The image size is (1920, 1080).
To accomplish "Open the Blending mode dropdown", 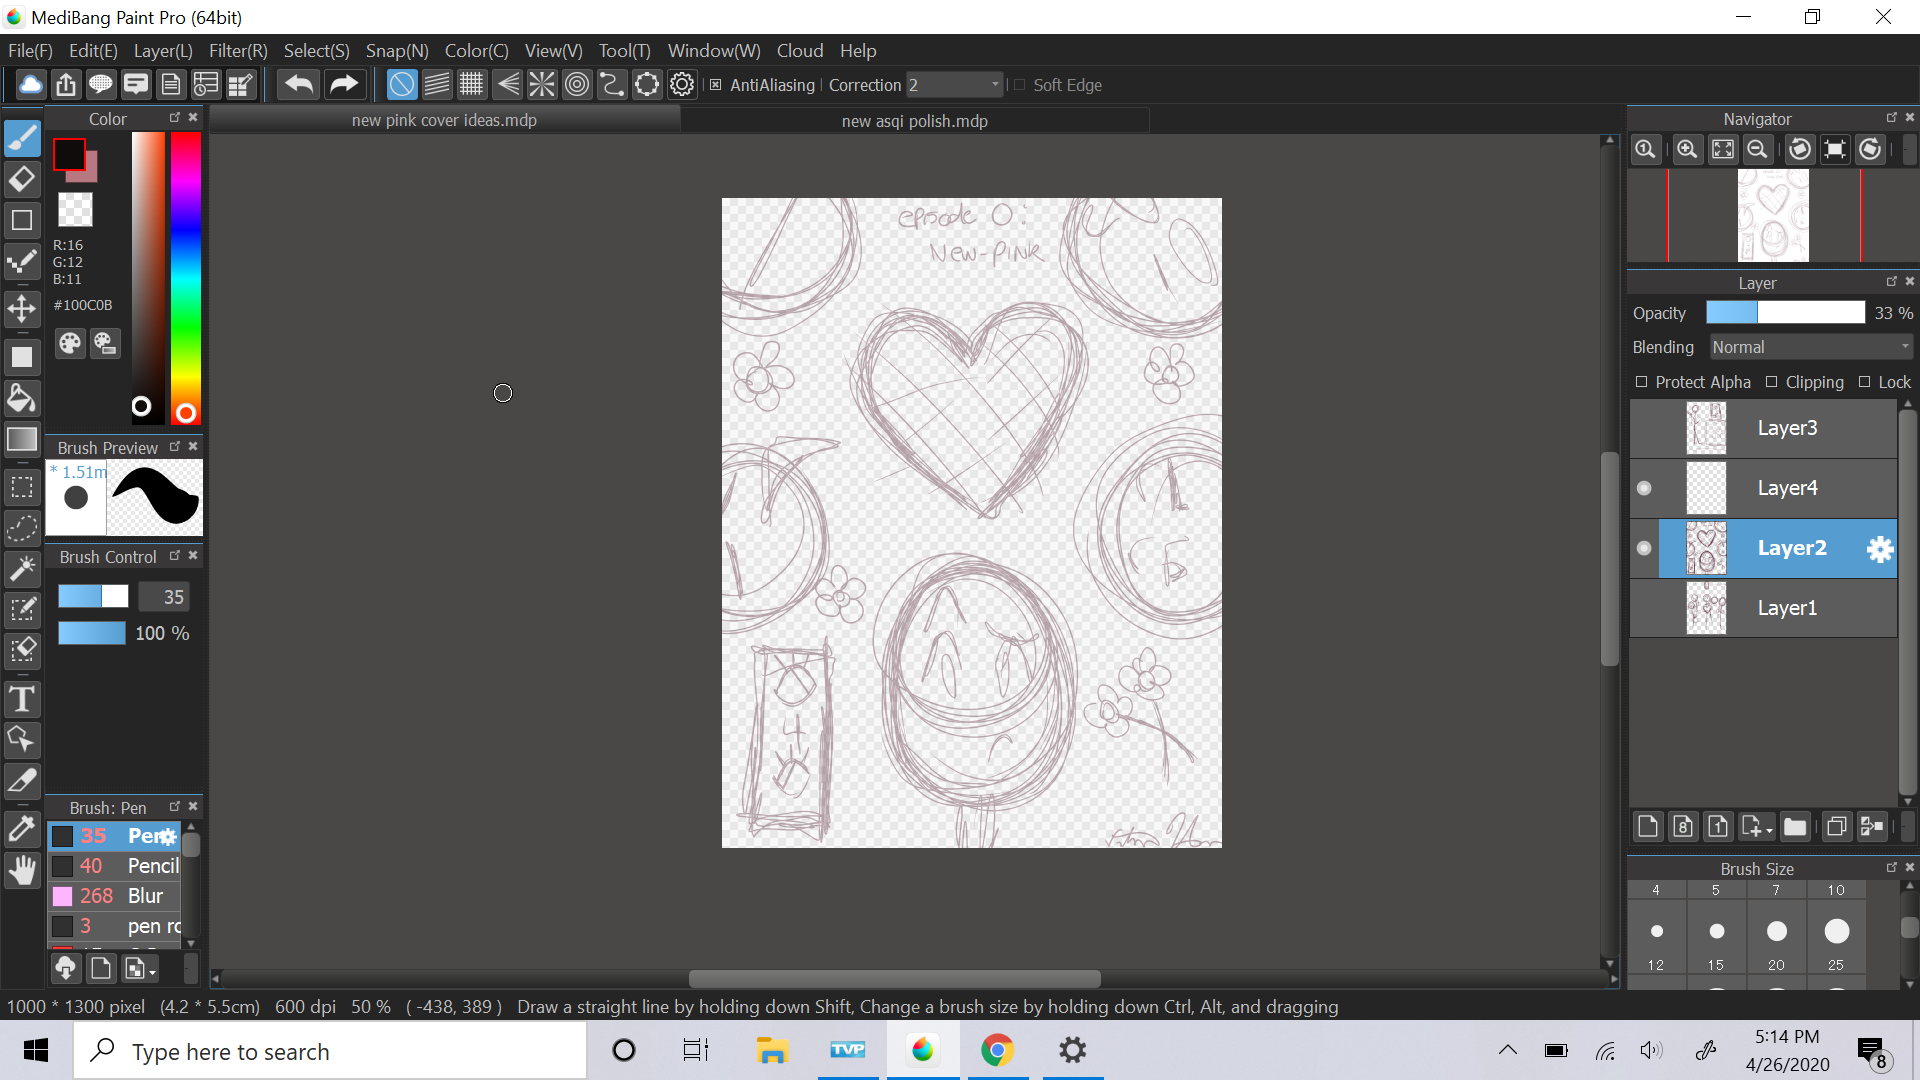I will tap(1810, 347).
